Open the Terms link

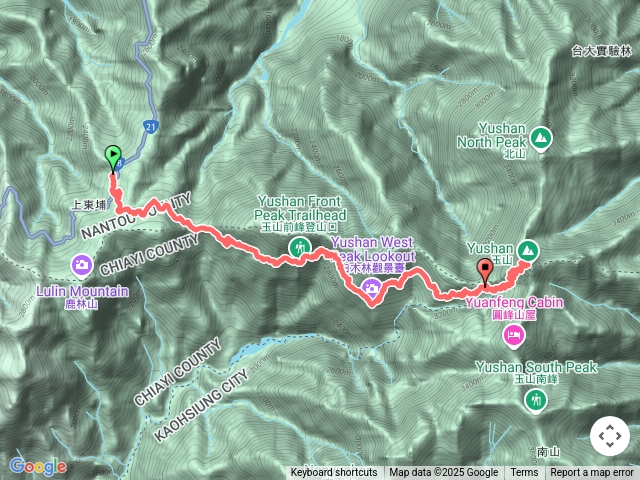(524, 473)
